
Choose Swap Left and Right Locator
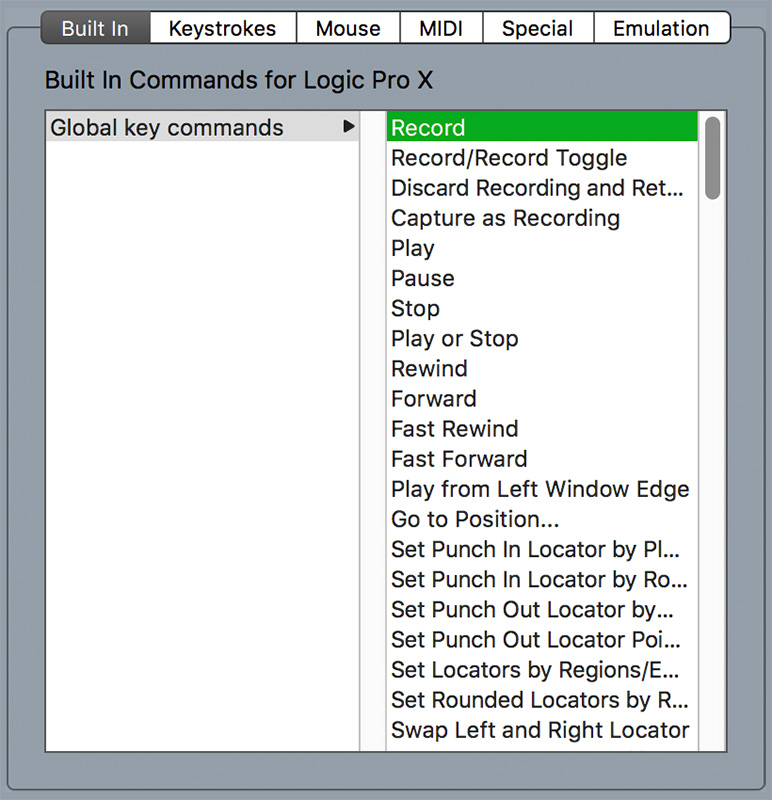[x=542, y=730]
